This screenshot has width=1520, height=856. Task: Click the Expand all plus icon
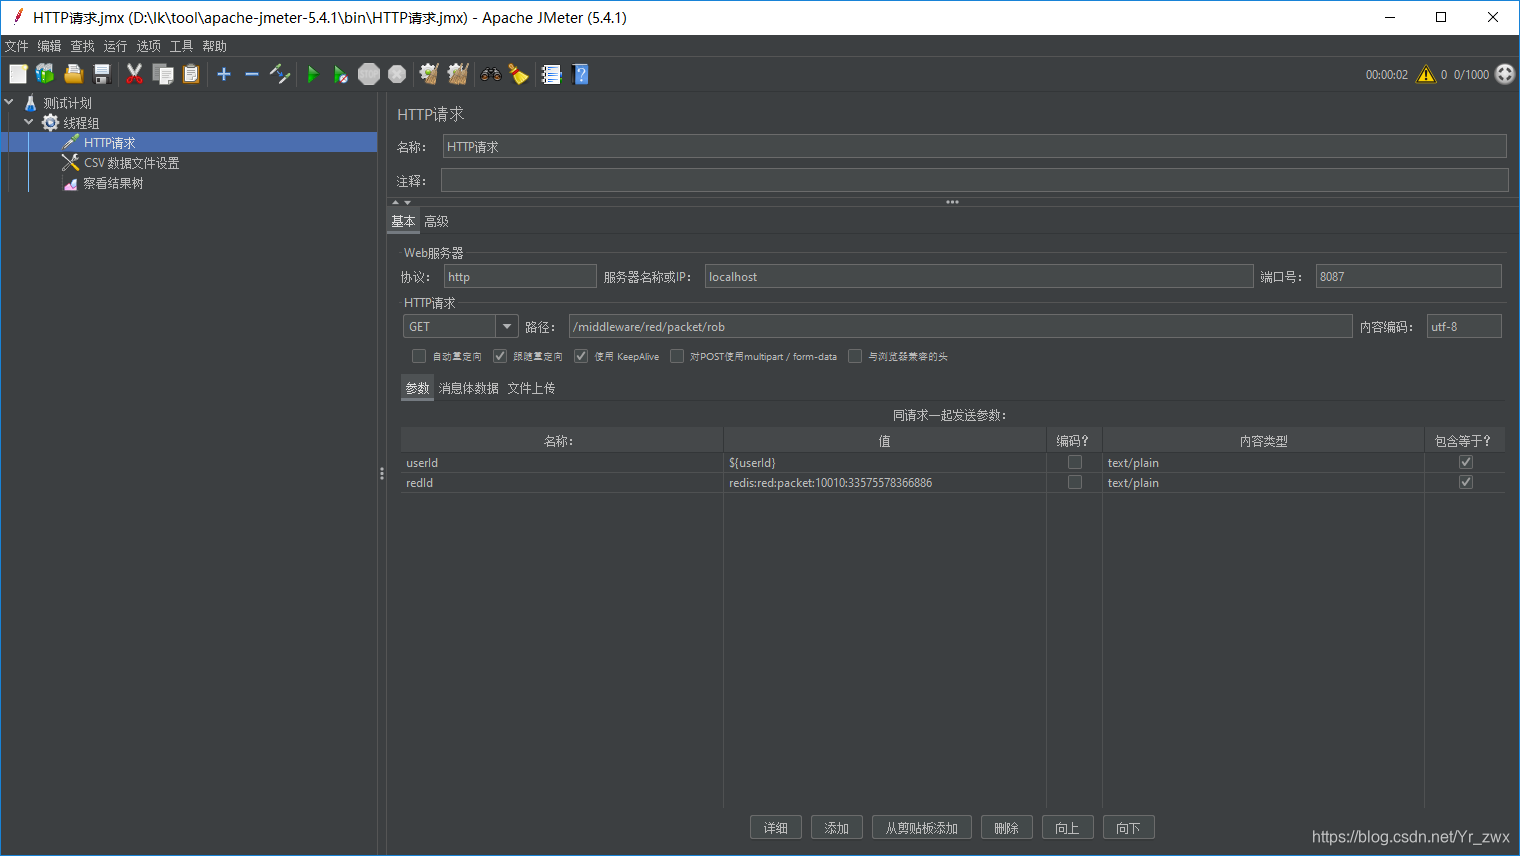(x=224, y=74)
